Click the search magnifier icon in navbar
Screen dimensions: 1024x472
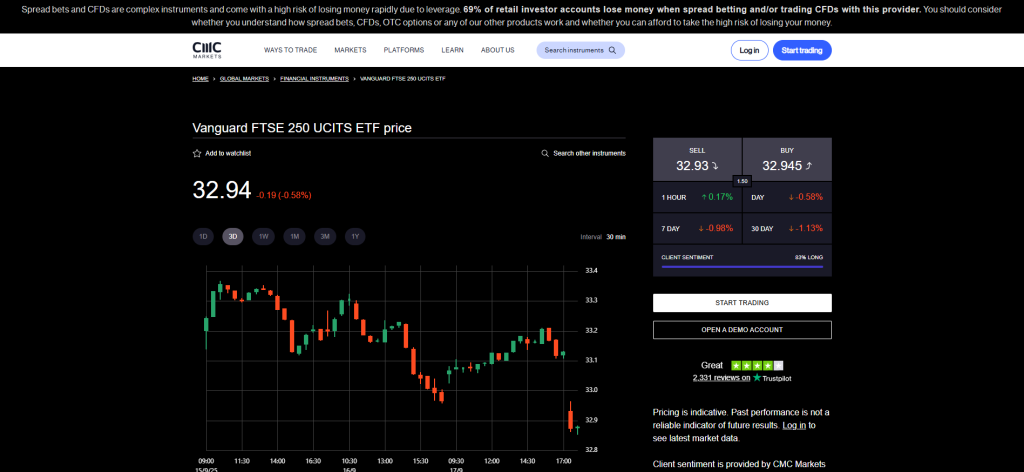[x=612, y=50]
